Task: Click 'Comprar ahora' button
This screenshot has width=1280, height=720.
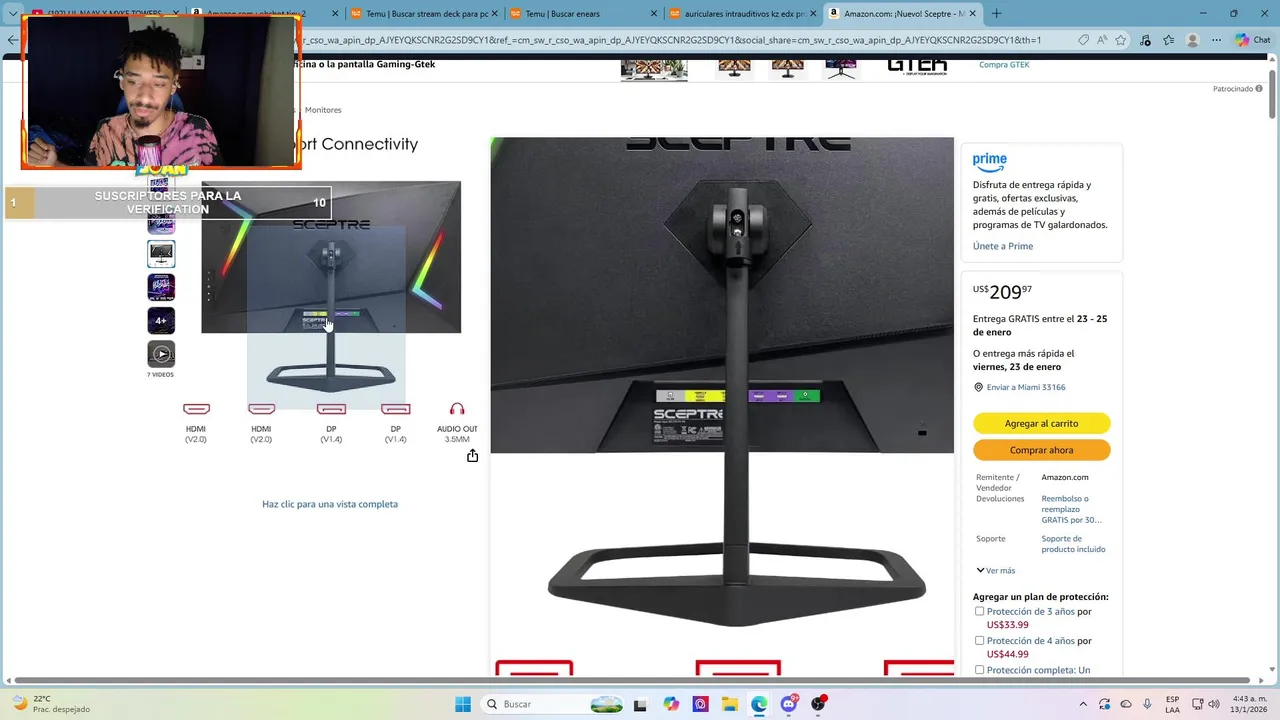Action: pos(1041,450)
